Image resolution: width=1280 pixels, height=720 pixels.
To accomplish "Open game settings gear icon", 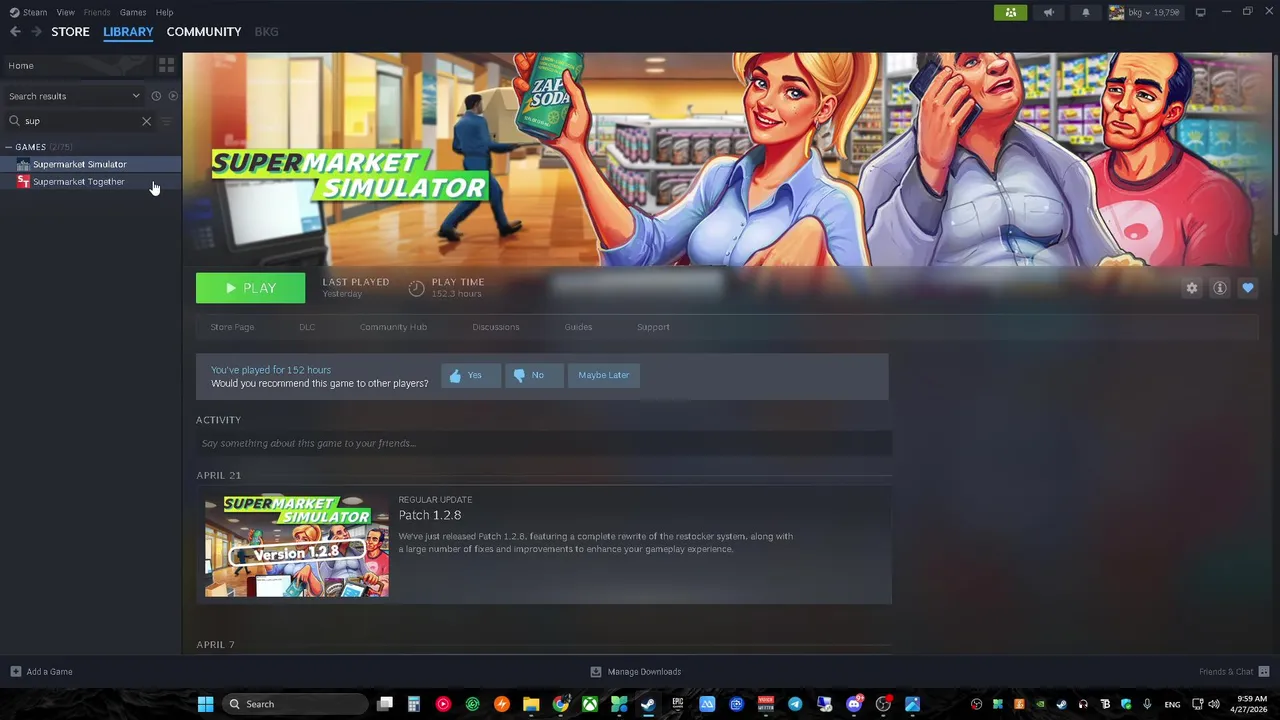I will [x=1191, y=288].
